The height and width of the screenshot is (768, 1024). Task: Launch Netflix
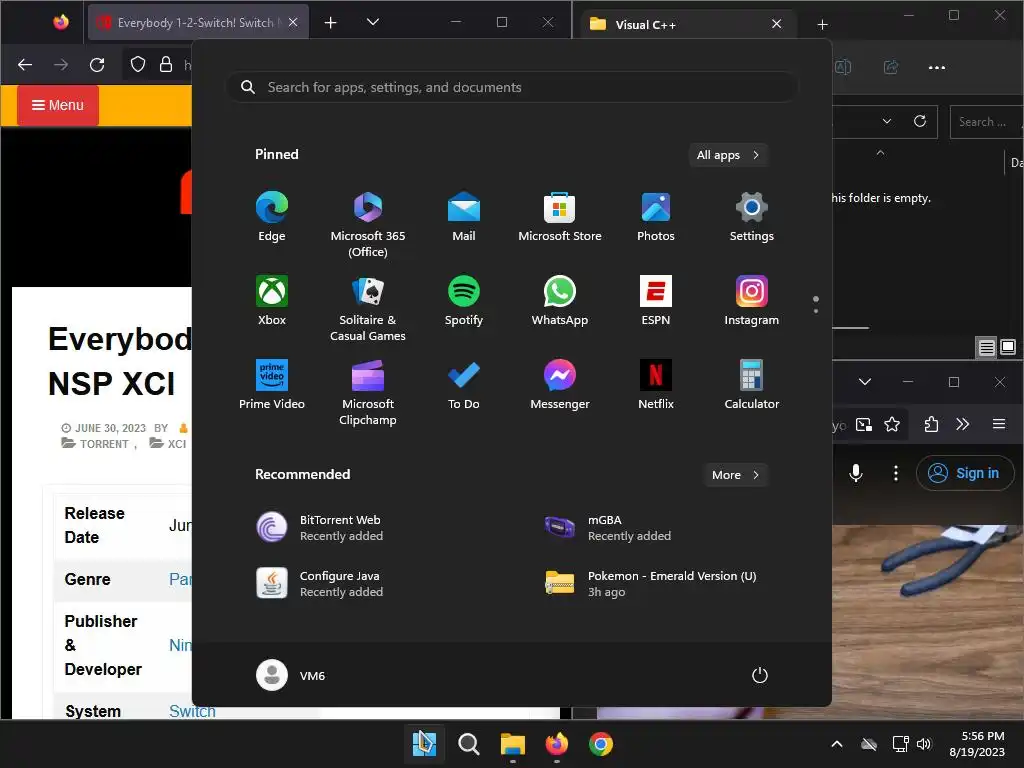[656, 385]
